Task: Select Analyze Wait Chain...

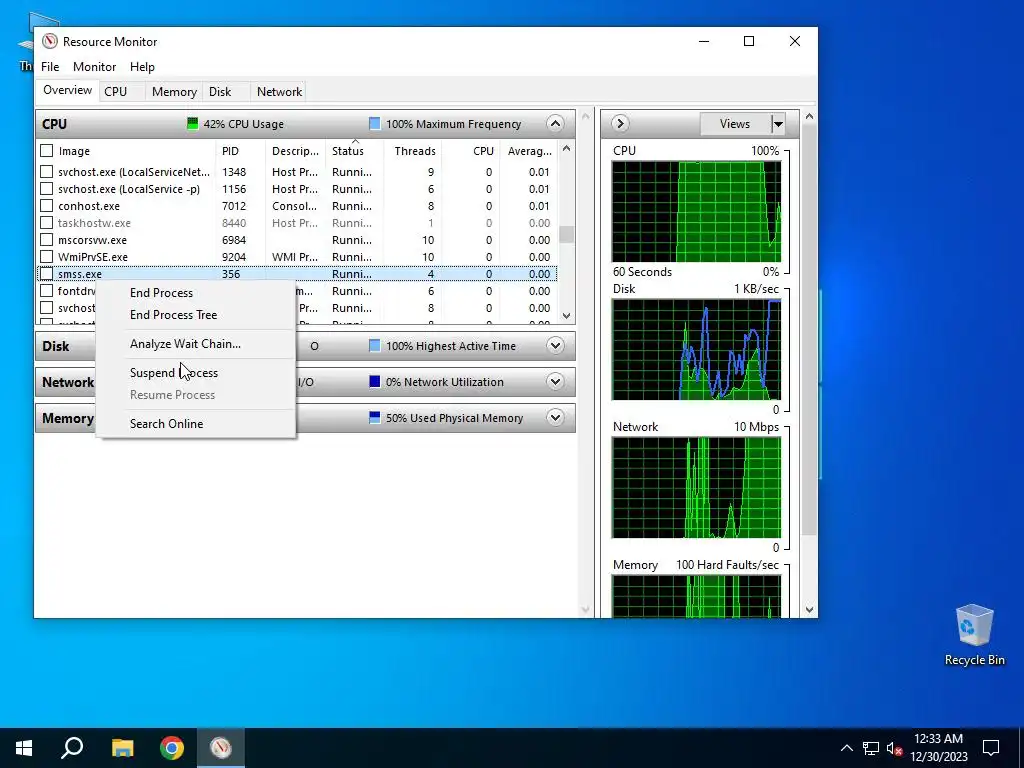Action: (x=185, y=344)
